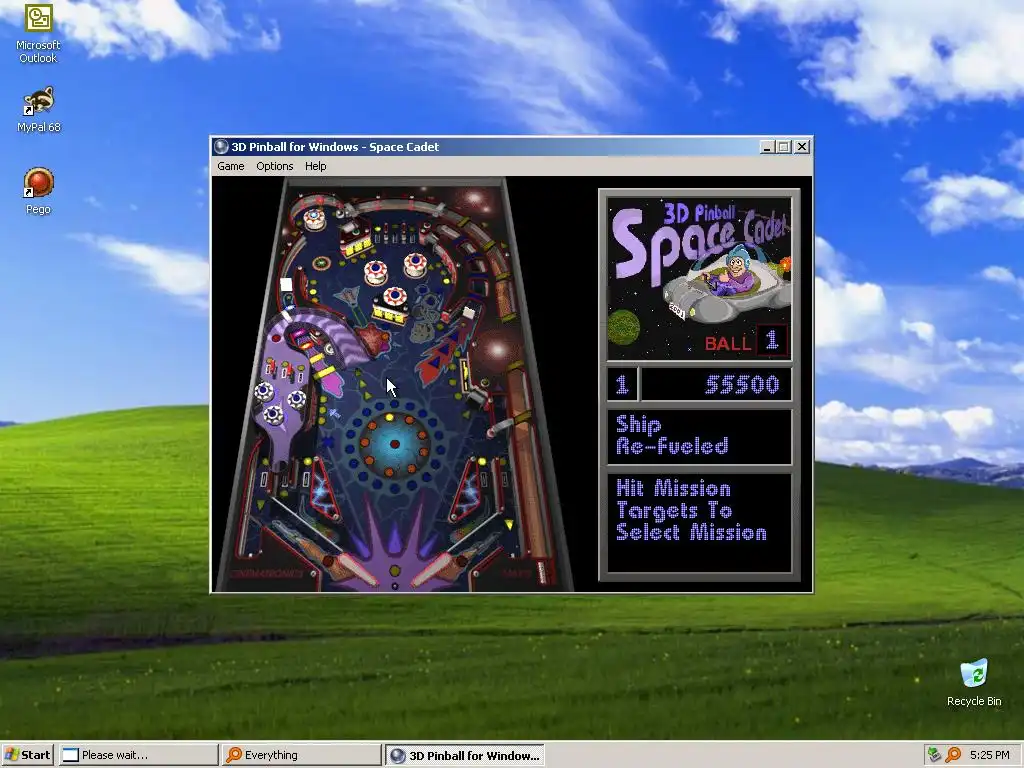This screenshot has width=1024, height=768.
Task: Click the orange Everything search tray icon
Action: tap(953, 755)
